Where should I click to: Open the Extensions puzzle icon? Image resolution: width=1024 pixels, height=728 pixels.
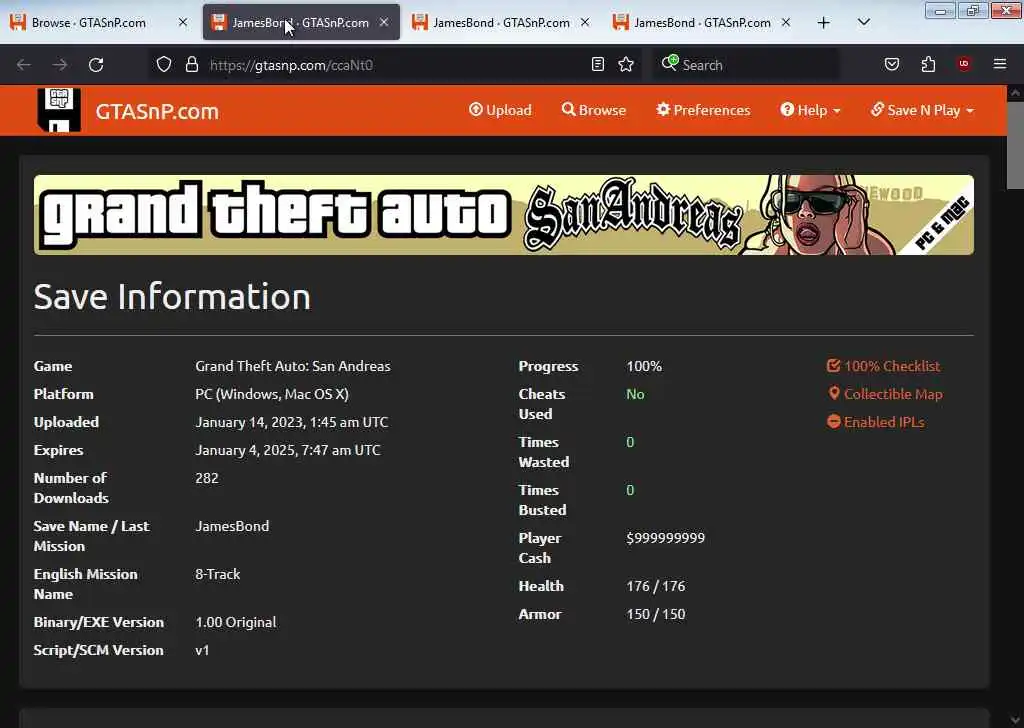(928, 64)
